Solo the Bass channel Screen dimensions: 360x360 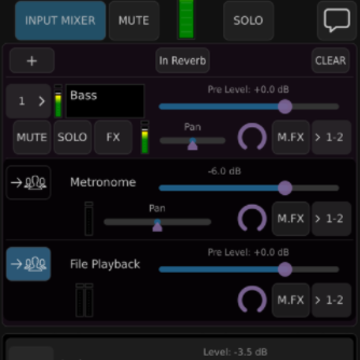pos(72,137)
